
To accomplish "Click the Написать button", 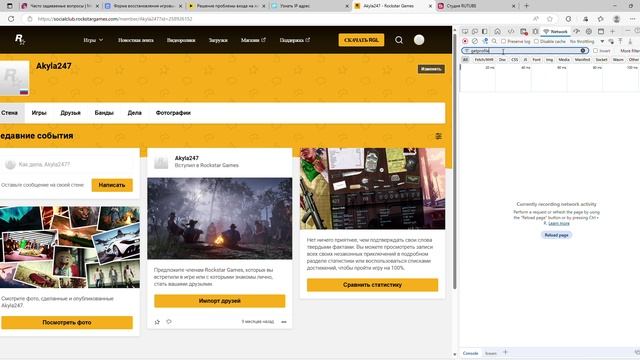I will coord(112,185).
